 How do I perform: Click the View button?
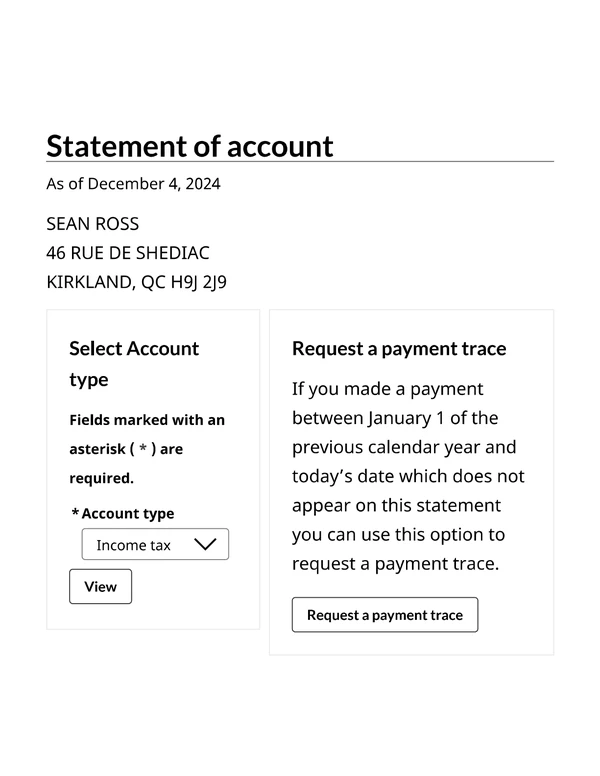pos(100,587)
